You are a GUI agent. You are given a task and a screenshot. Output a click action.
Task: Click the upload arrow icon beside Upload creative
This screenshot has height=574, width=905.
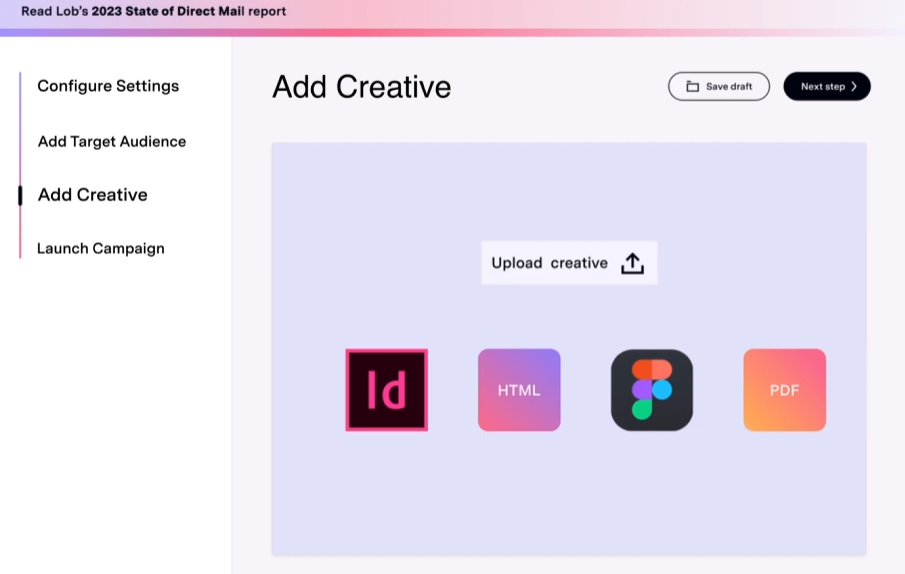632,263
